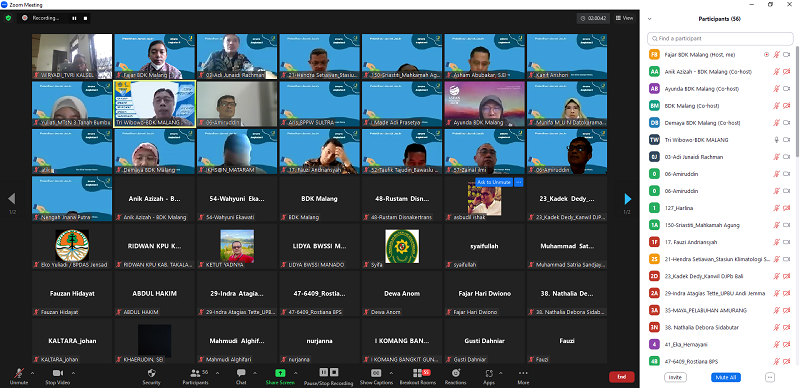This screenshot has width=800, height=388.
Task: Click the Find a participant search field
Action: (720, 38)
